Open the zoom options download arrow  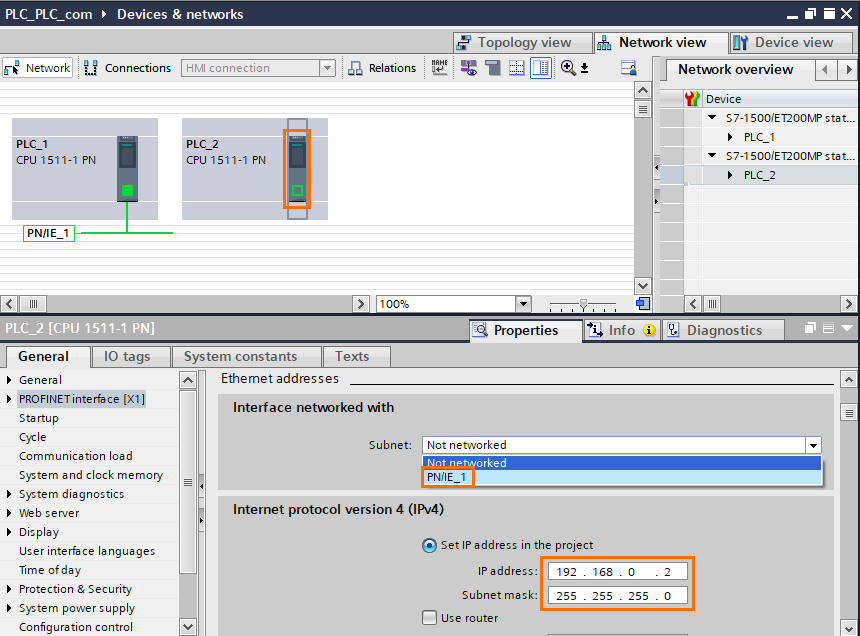click(x=585, y=68)
